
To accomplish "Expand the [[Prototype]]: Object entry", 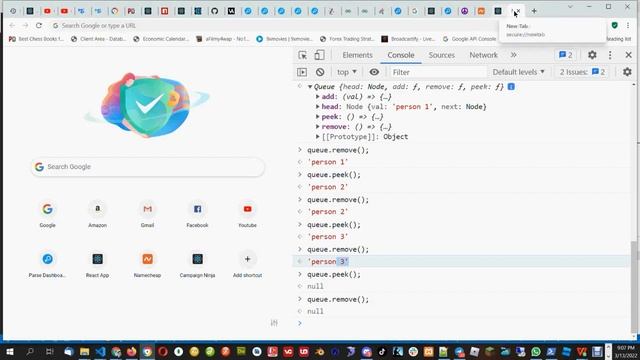I will click(x=318, y=137).
